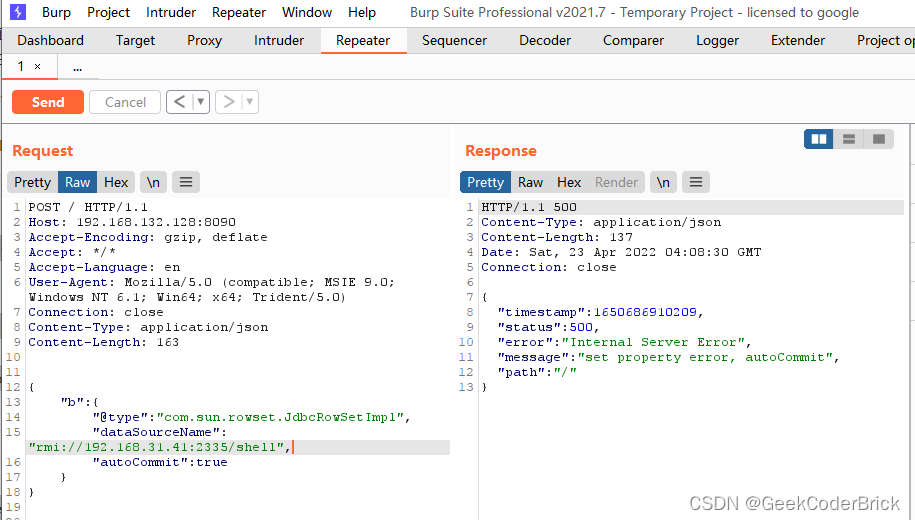The height and width of the screenshot is (520, 915).
Task: Click the response Date header line
Action: click(621, 252)
